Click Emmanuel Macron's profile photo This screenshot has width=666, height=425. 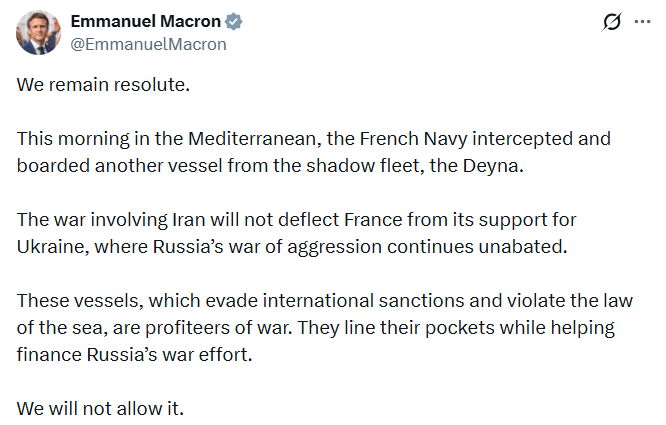tap(37, 34)
